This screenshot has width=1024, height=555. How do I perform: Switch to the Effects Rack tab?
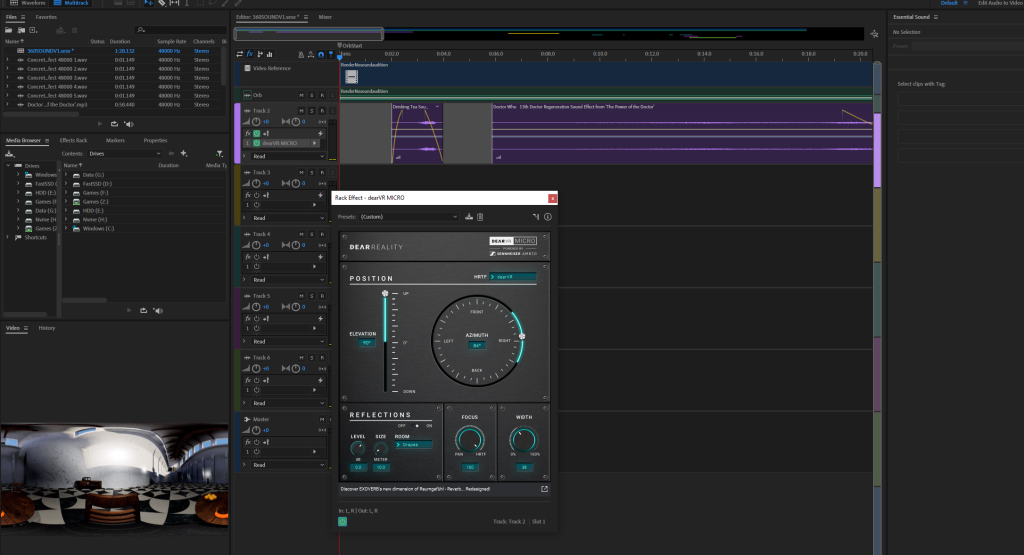(x=73, y=140)
